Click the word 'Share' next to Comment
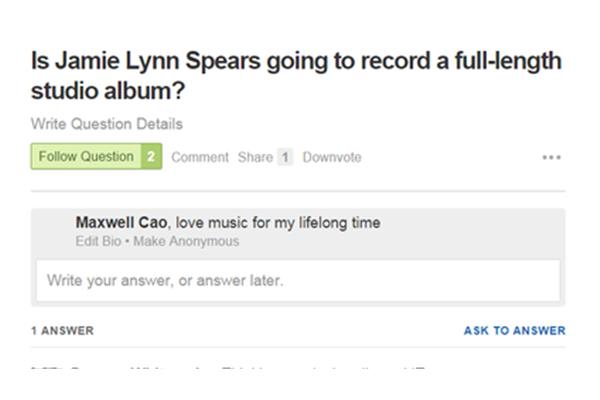Screen dimensions: 600x400 (x=255, y=157)
